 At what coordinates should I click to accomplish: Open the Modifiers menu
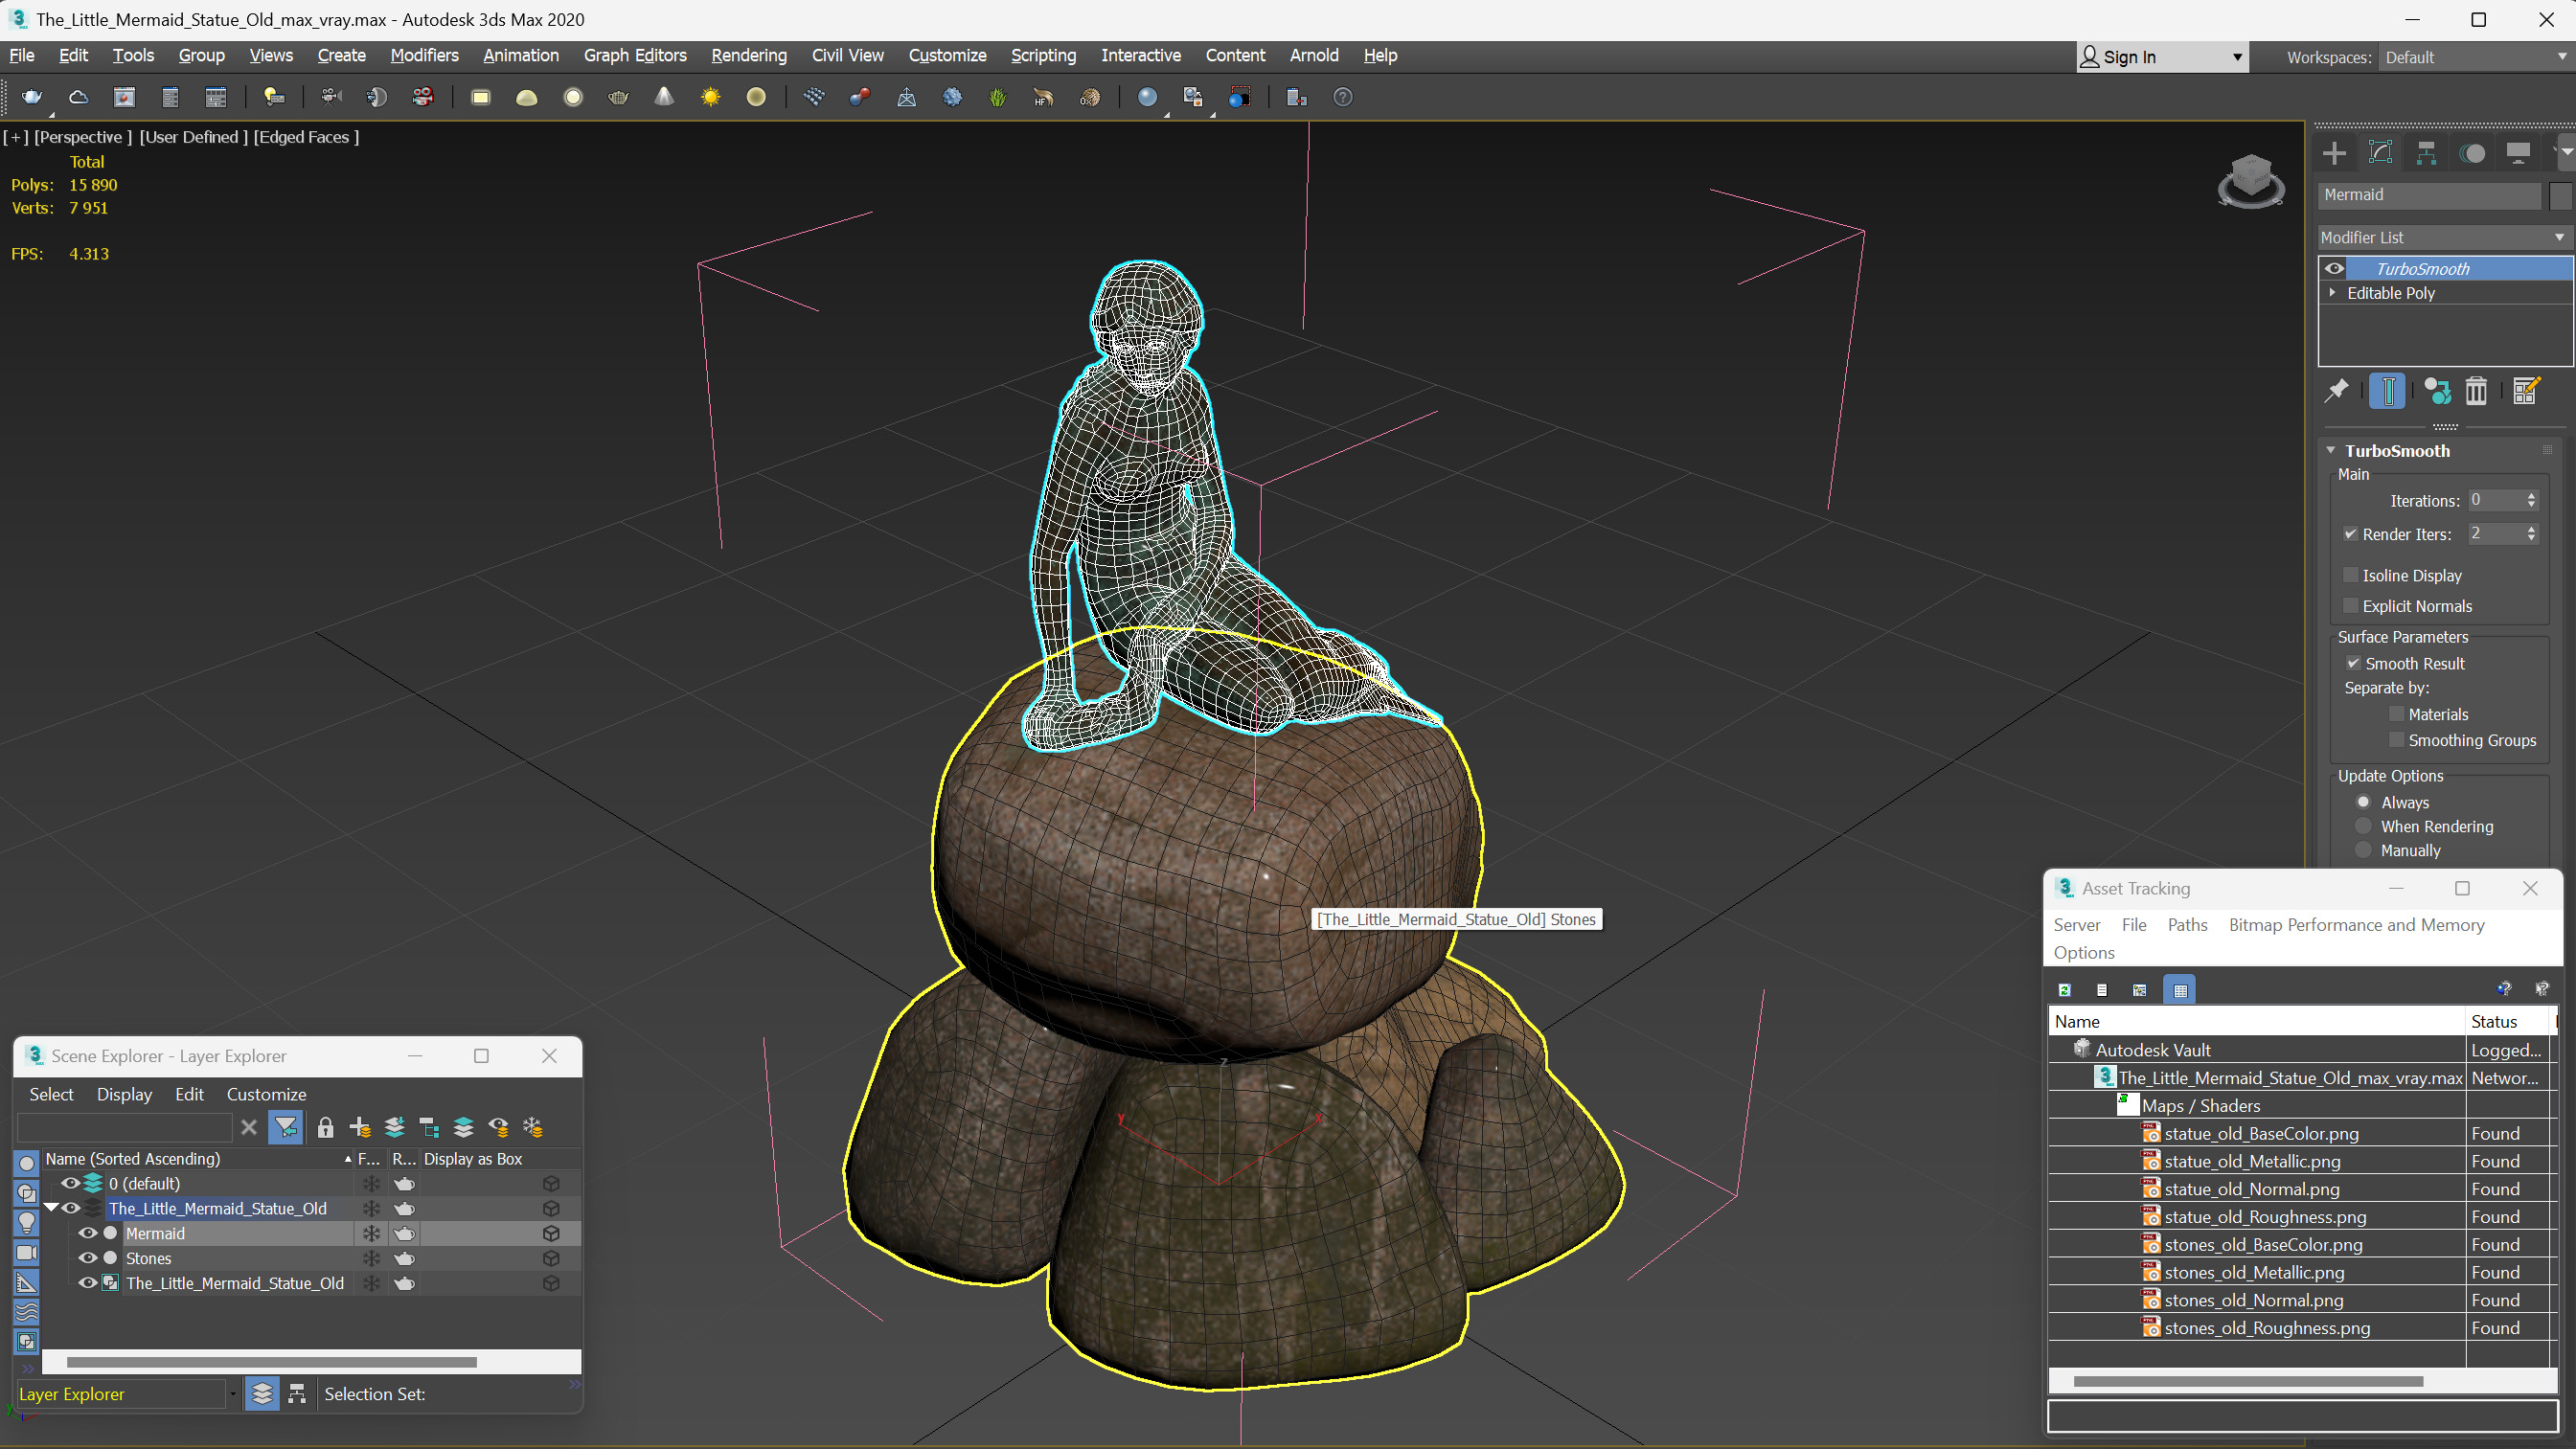(x=424, y=55)
